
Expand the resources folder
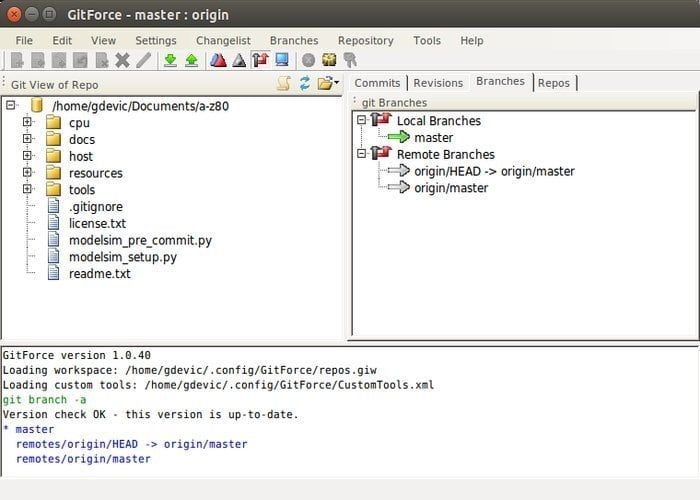pos(27,172)
